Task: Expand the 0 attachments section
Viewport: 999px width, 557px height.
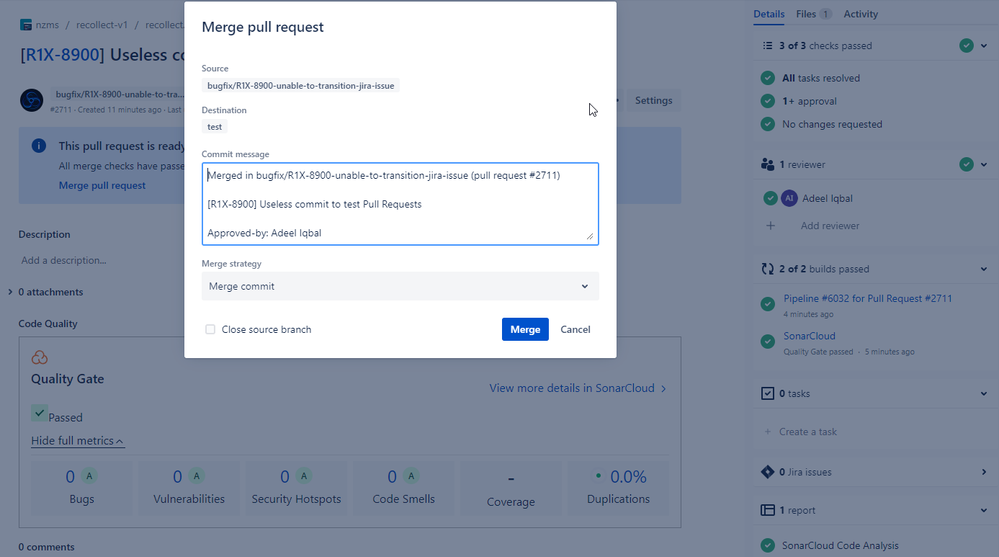Action: click(x=10, y=292)
